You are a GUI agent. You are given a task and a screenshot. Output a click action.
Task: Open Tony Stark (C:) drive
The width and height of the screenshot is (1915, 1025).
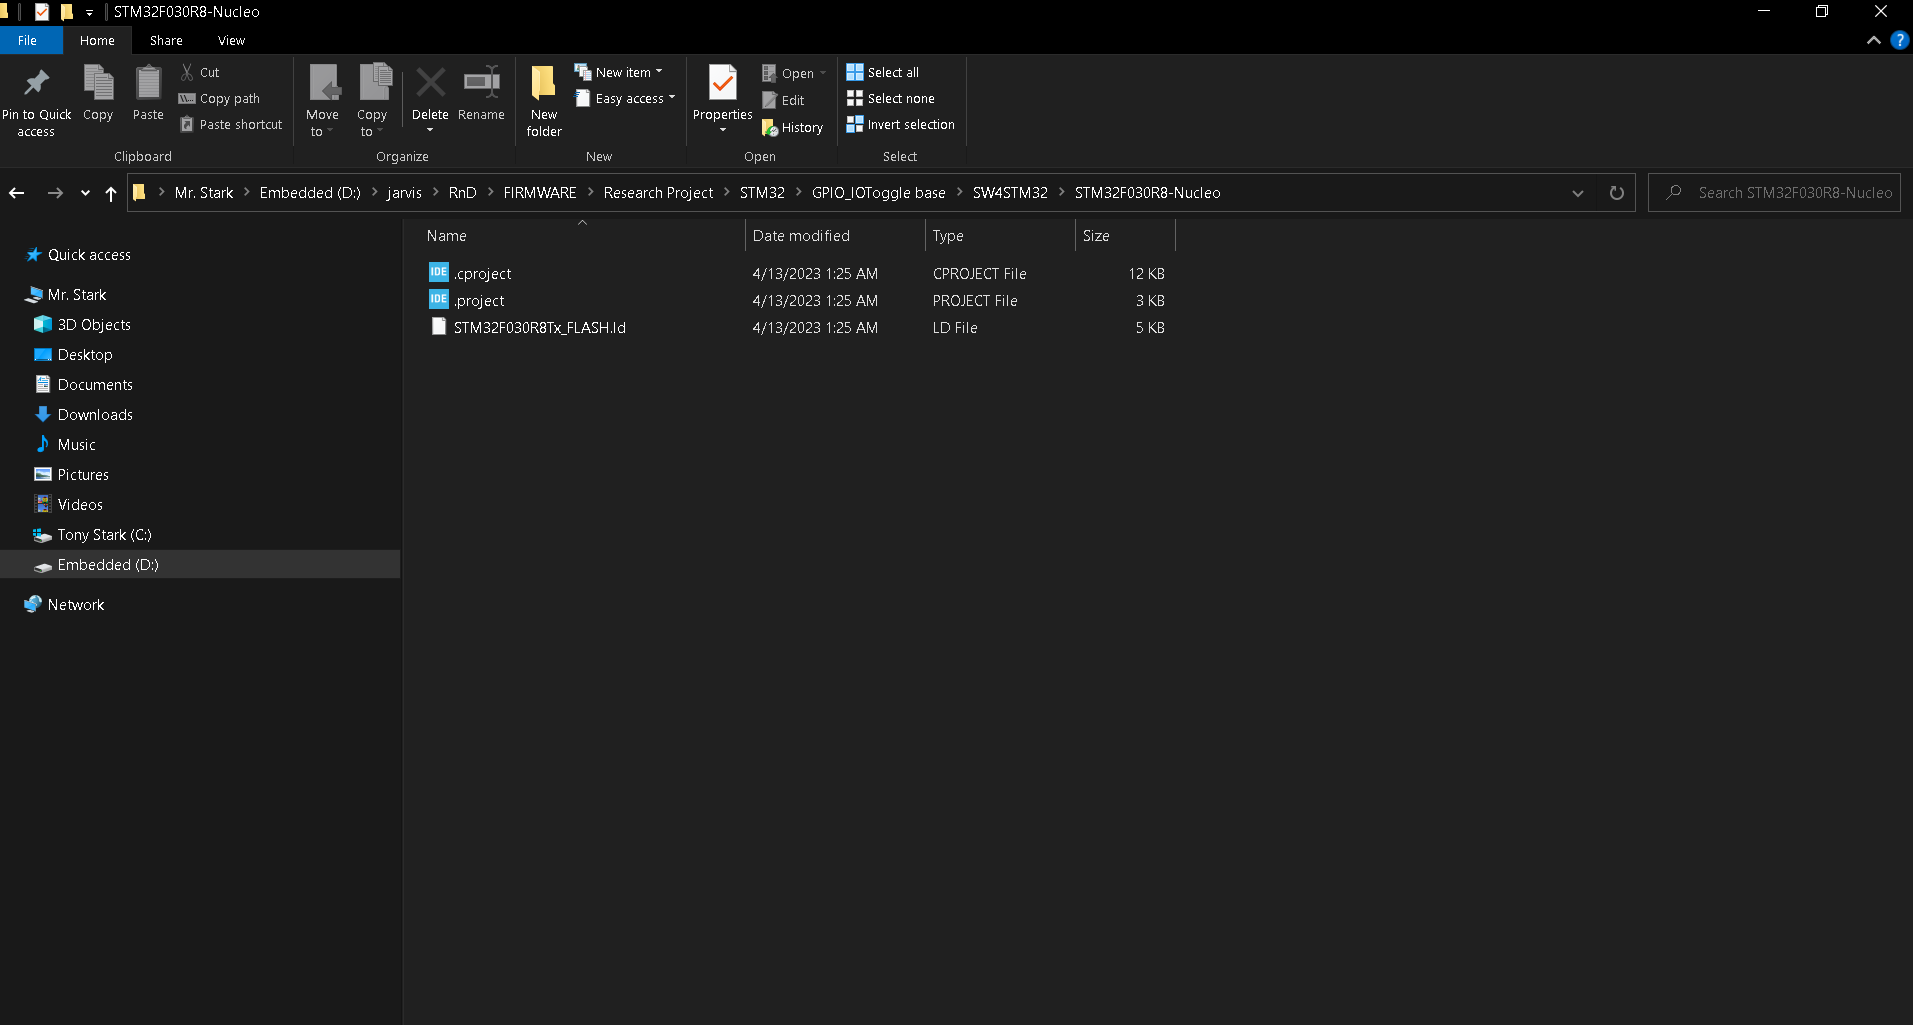(104, 535)
